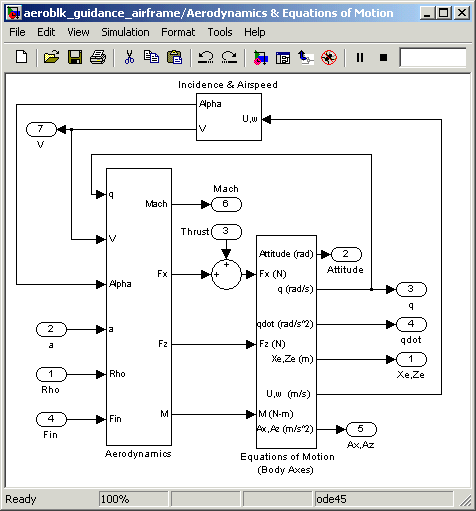Viewport: 476px width, 511px height.
Task: Select the Incidence & Airspeed block
Action: tap(229, 117)
